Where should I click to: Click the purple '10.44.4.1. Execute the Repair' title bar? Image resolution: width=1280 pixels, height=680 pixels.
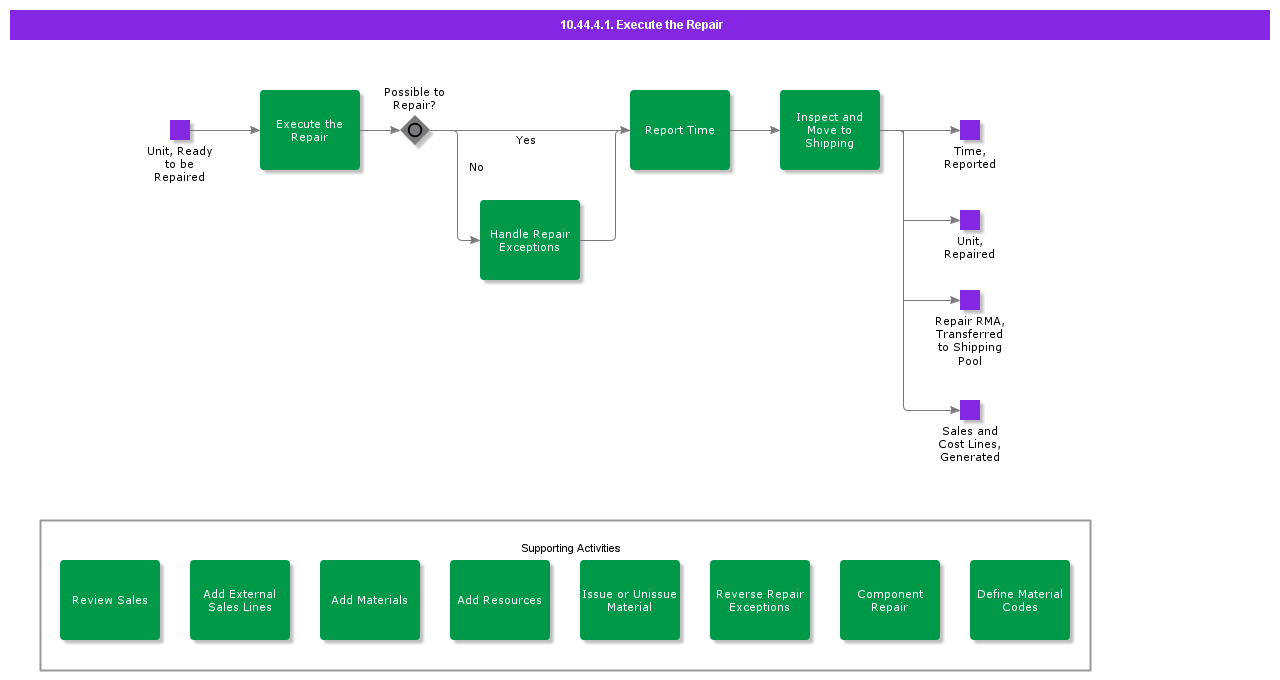(x=640, y=25)
